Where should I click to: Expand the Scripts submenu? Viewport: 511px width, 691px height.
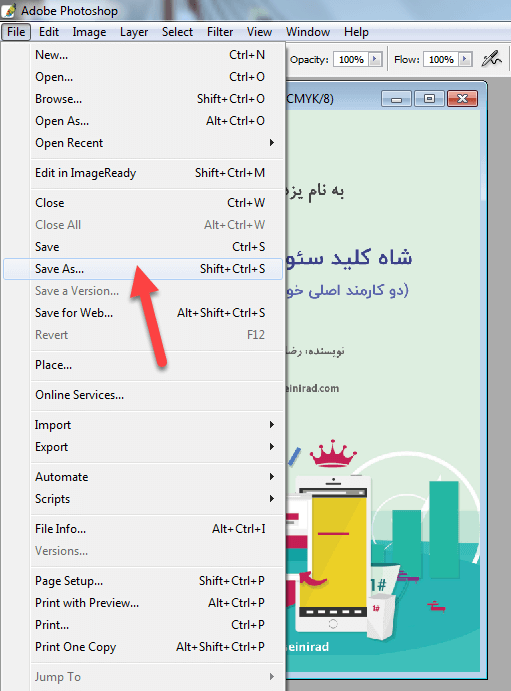[143, 499]
